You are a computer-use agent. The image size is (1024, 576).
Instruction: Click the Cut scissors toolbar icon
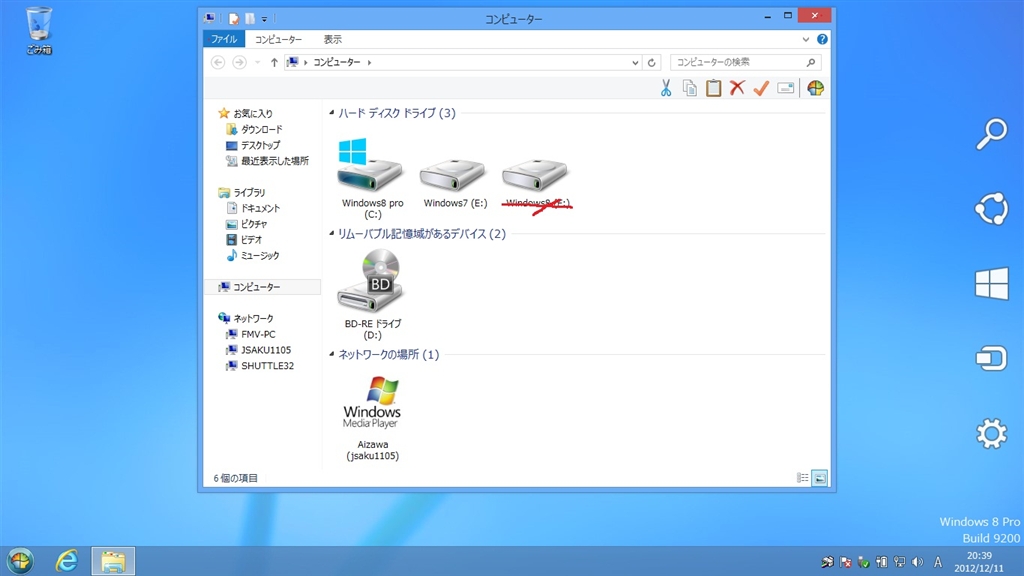click(665, 88)
